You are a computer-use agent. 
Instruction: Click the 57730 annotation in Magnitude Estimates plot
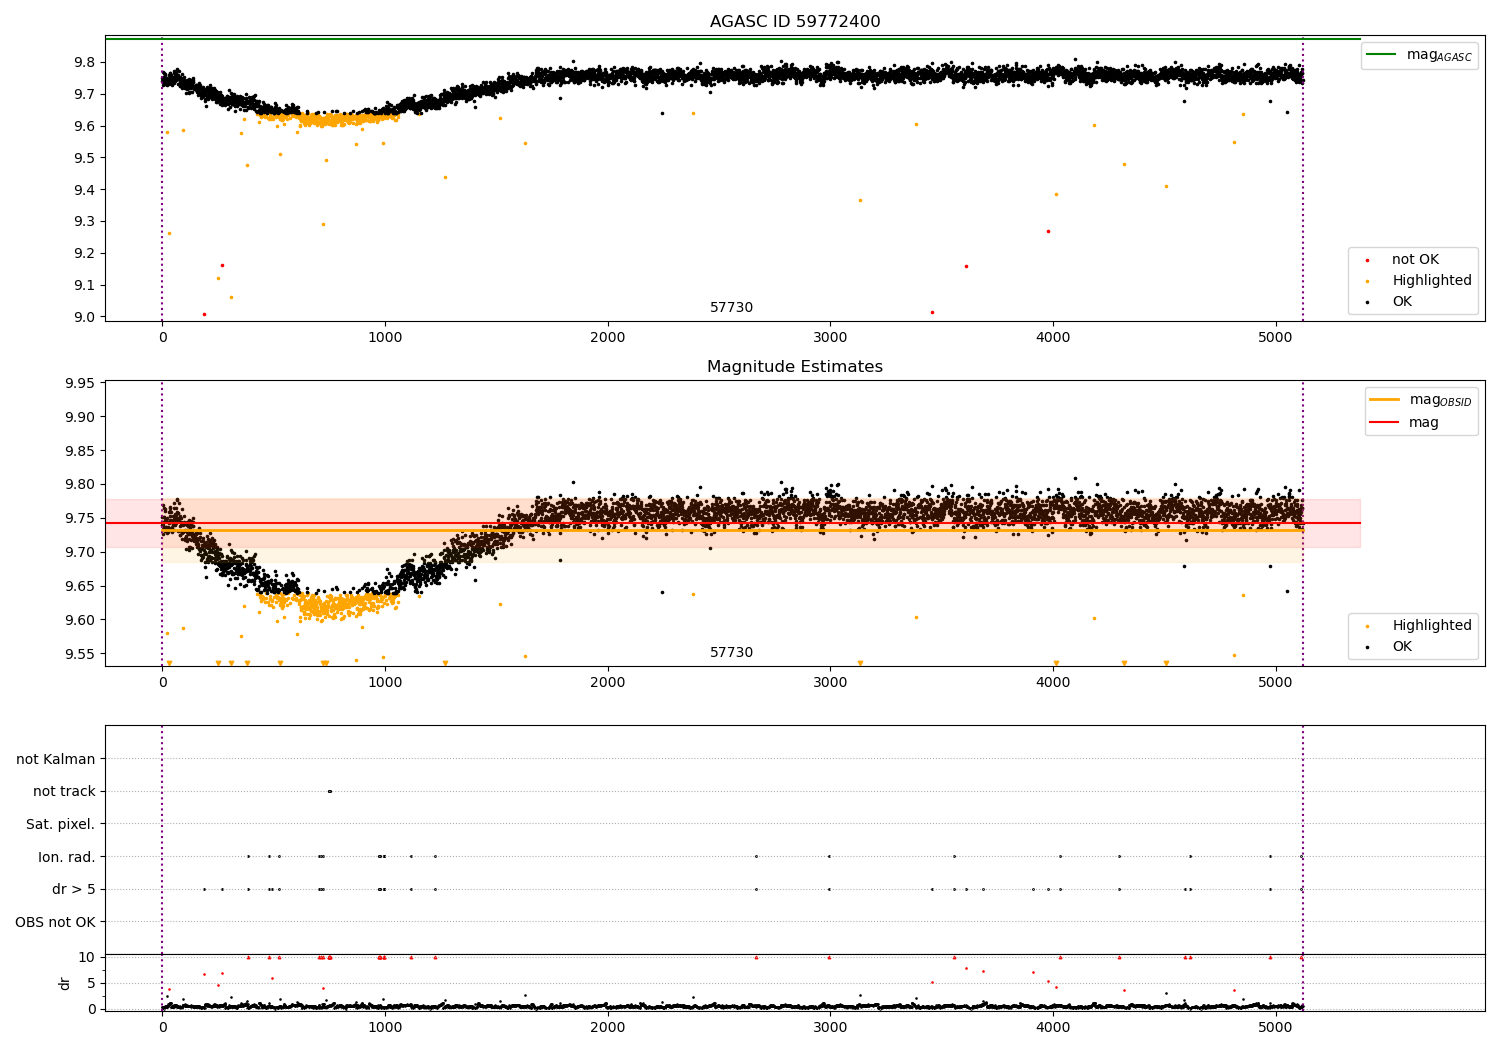pos(732,653)
